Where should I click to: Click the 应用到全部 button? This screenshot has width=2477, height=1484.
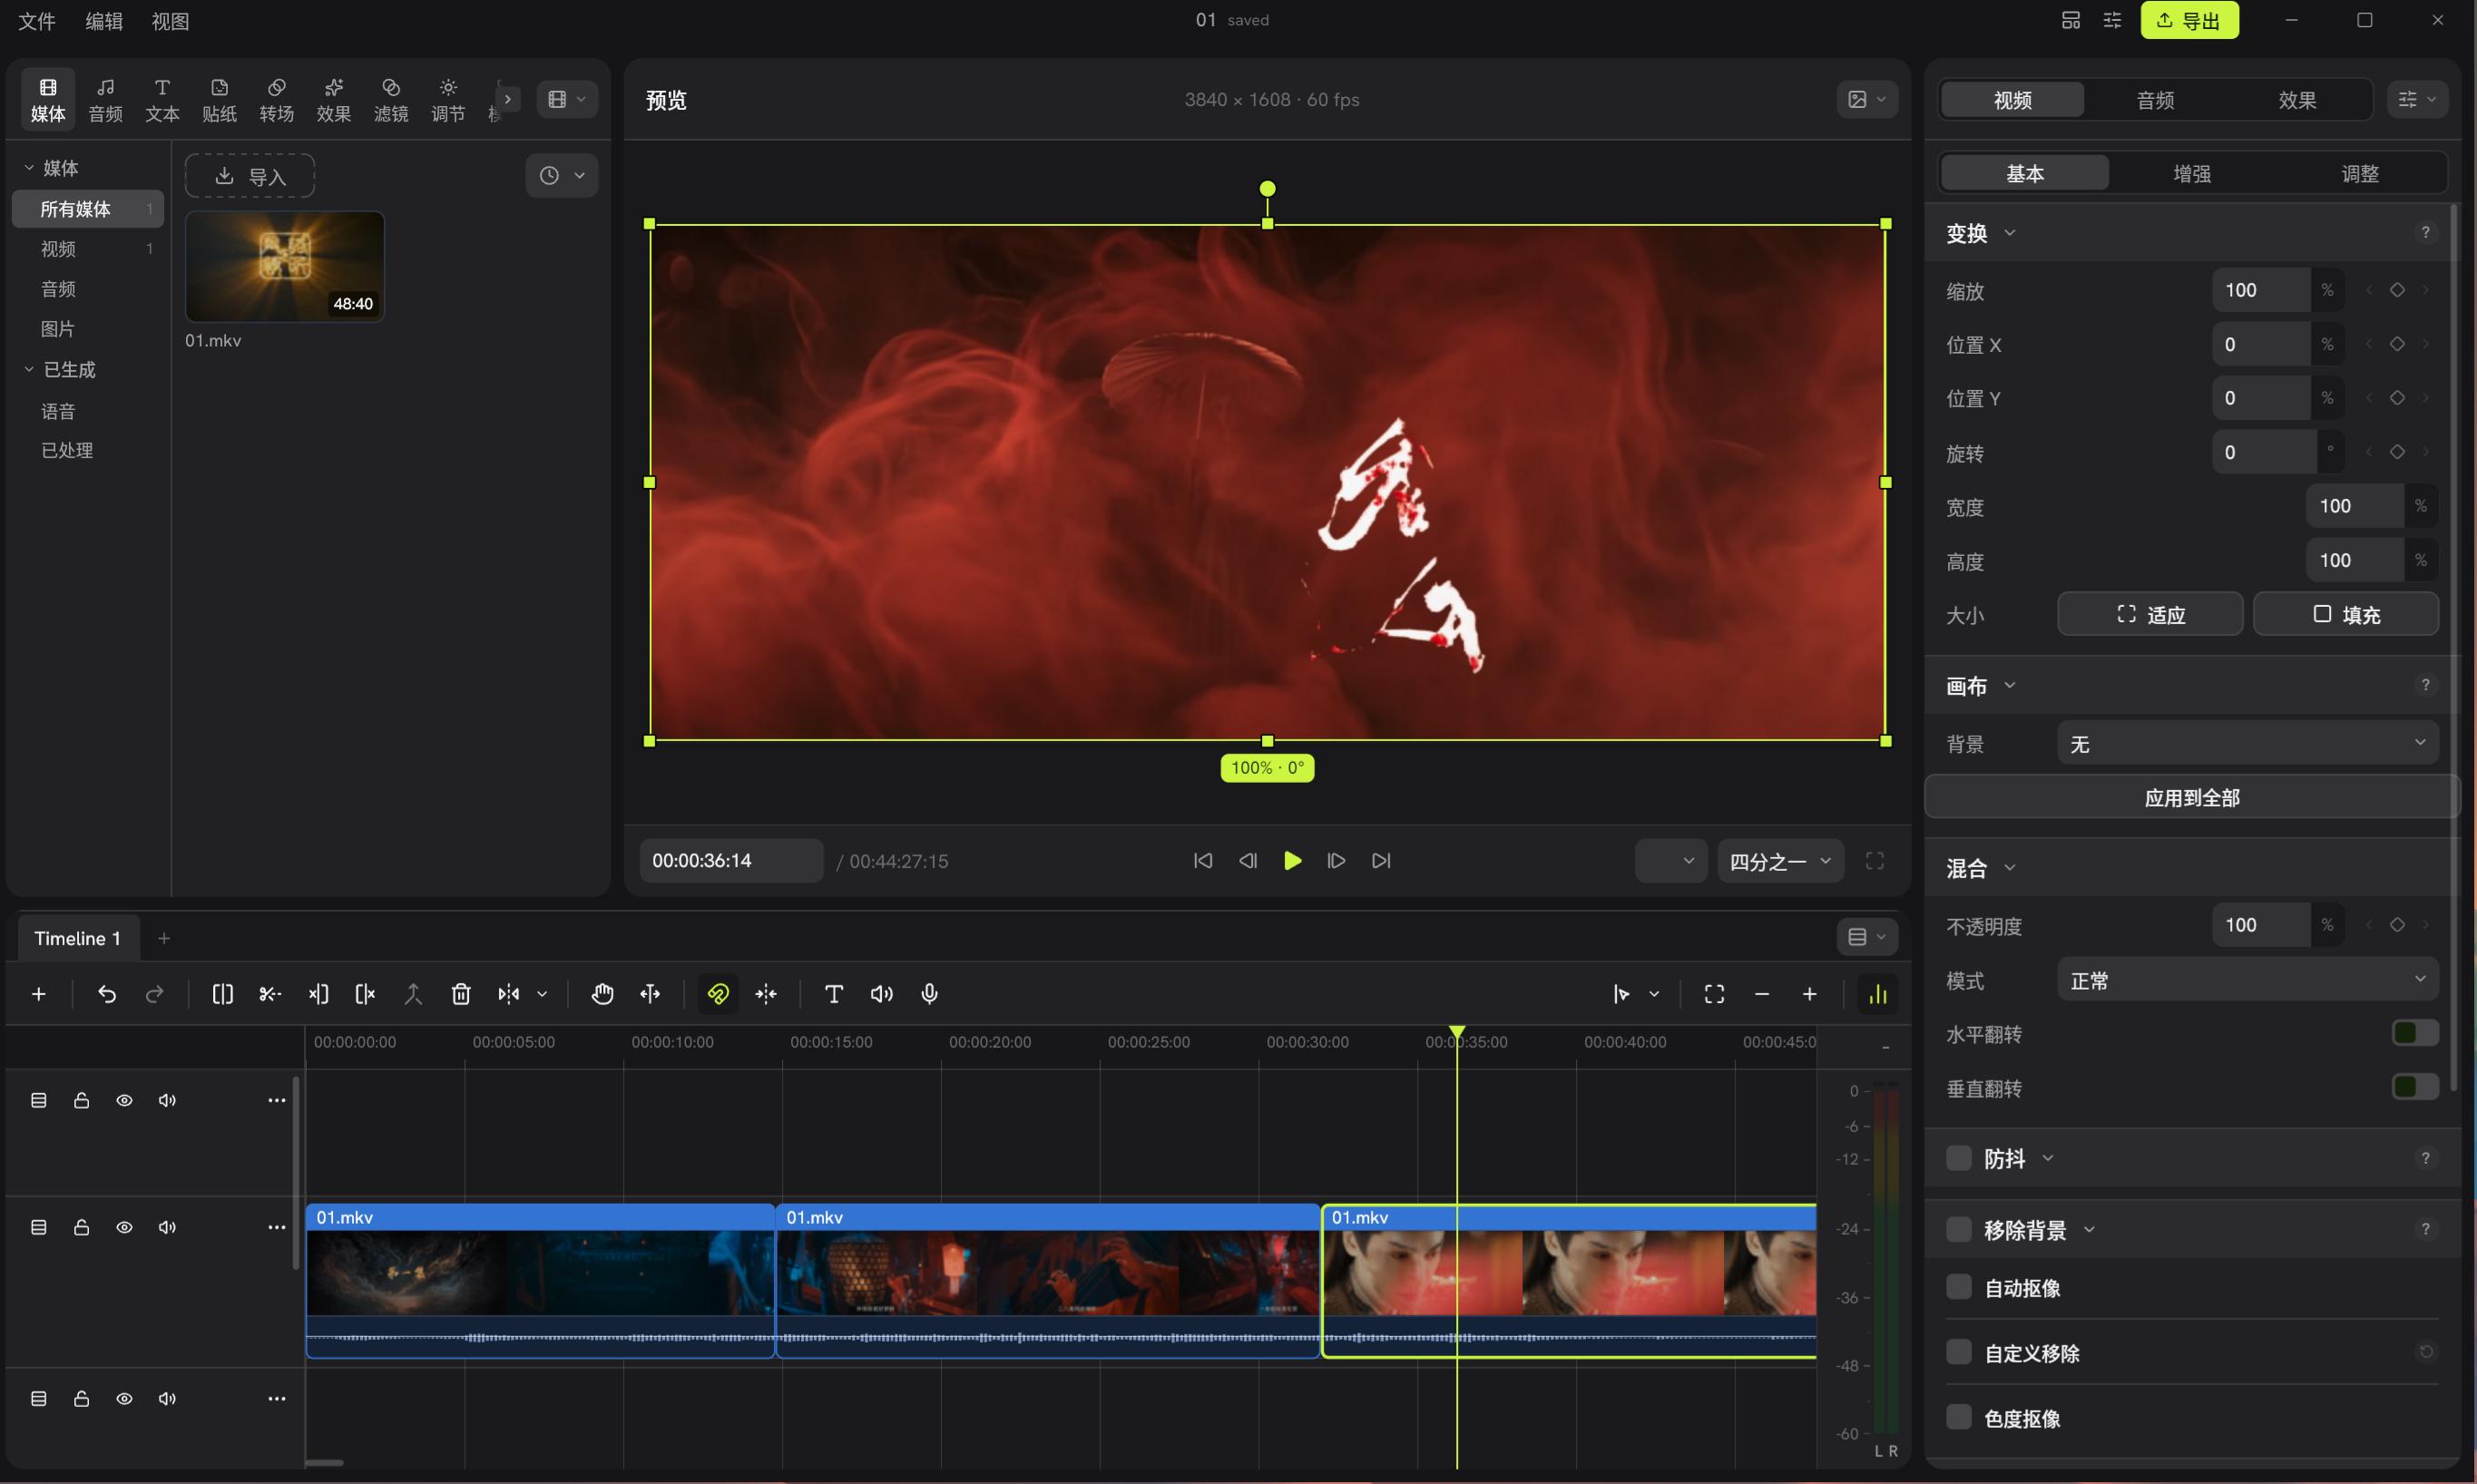[x=2192, y=797]
